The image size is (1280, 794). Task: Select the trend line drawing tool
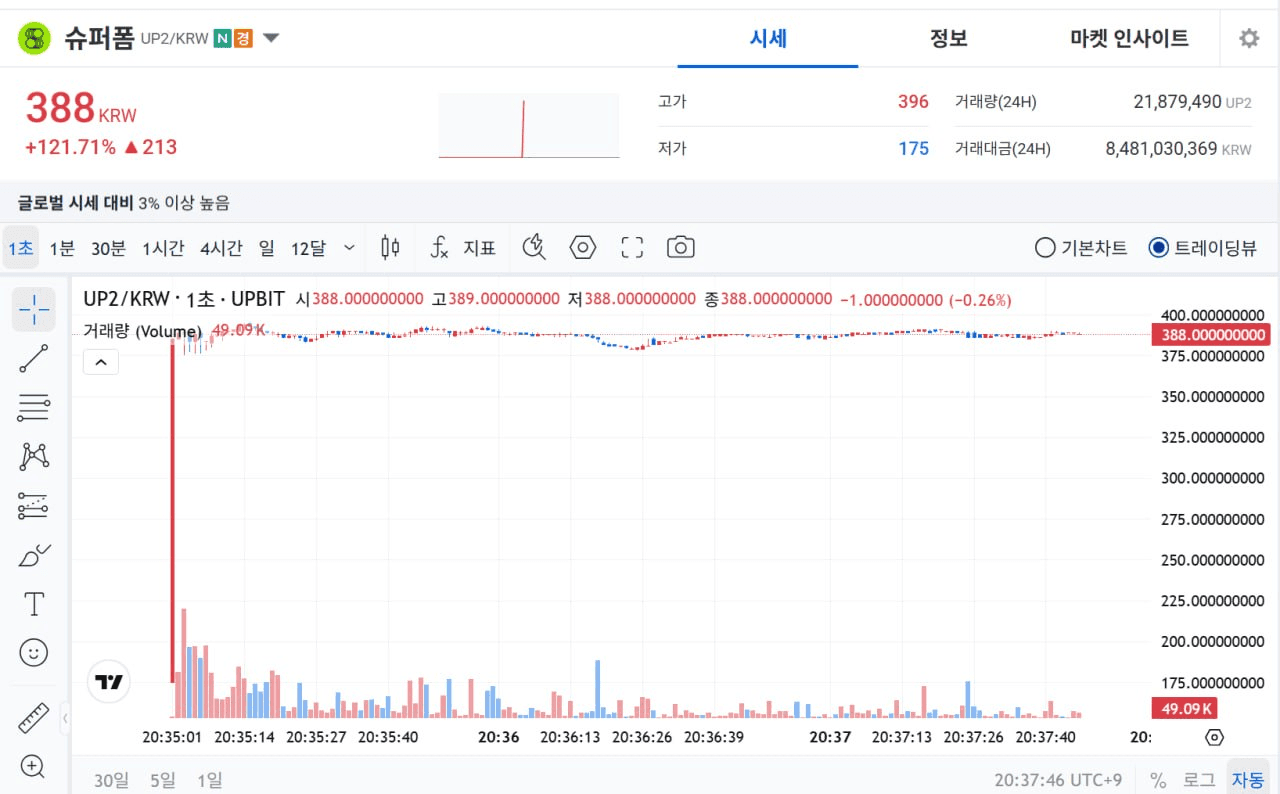click(x=34, y=358)
